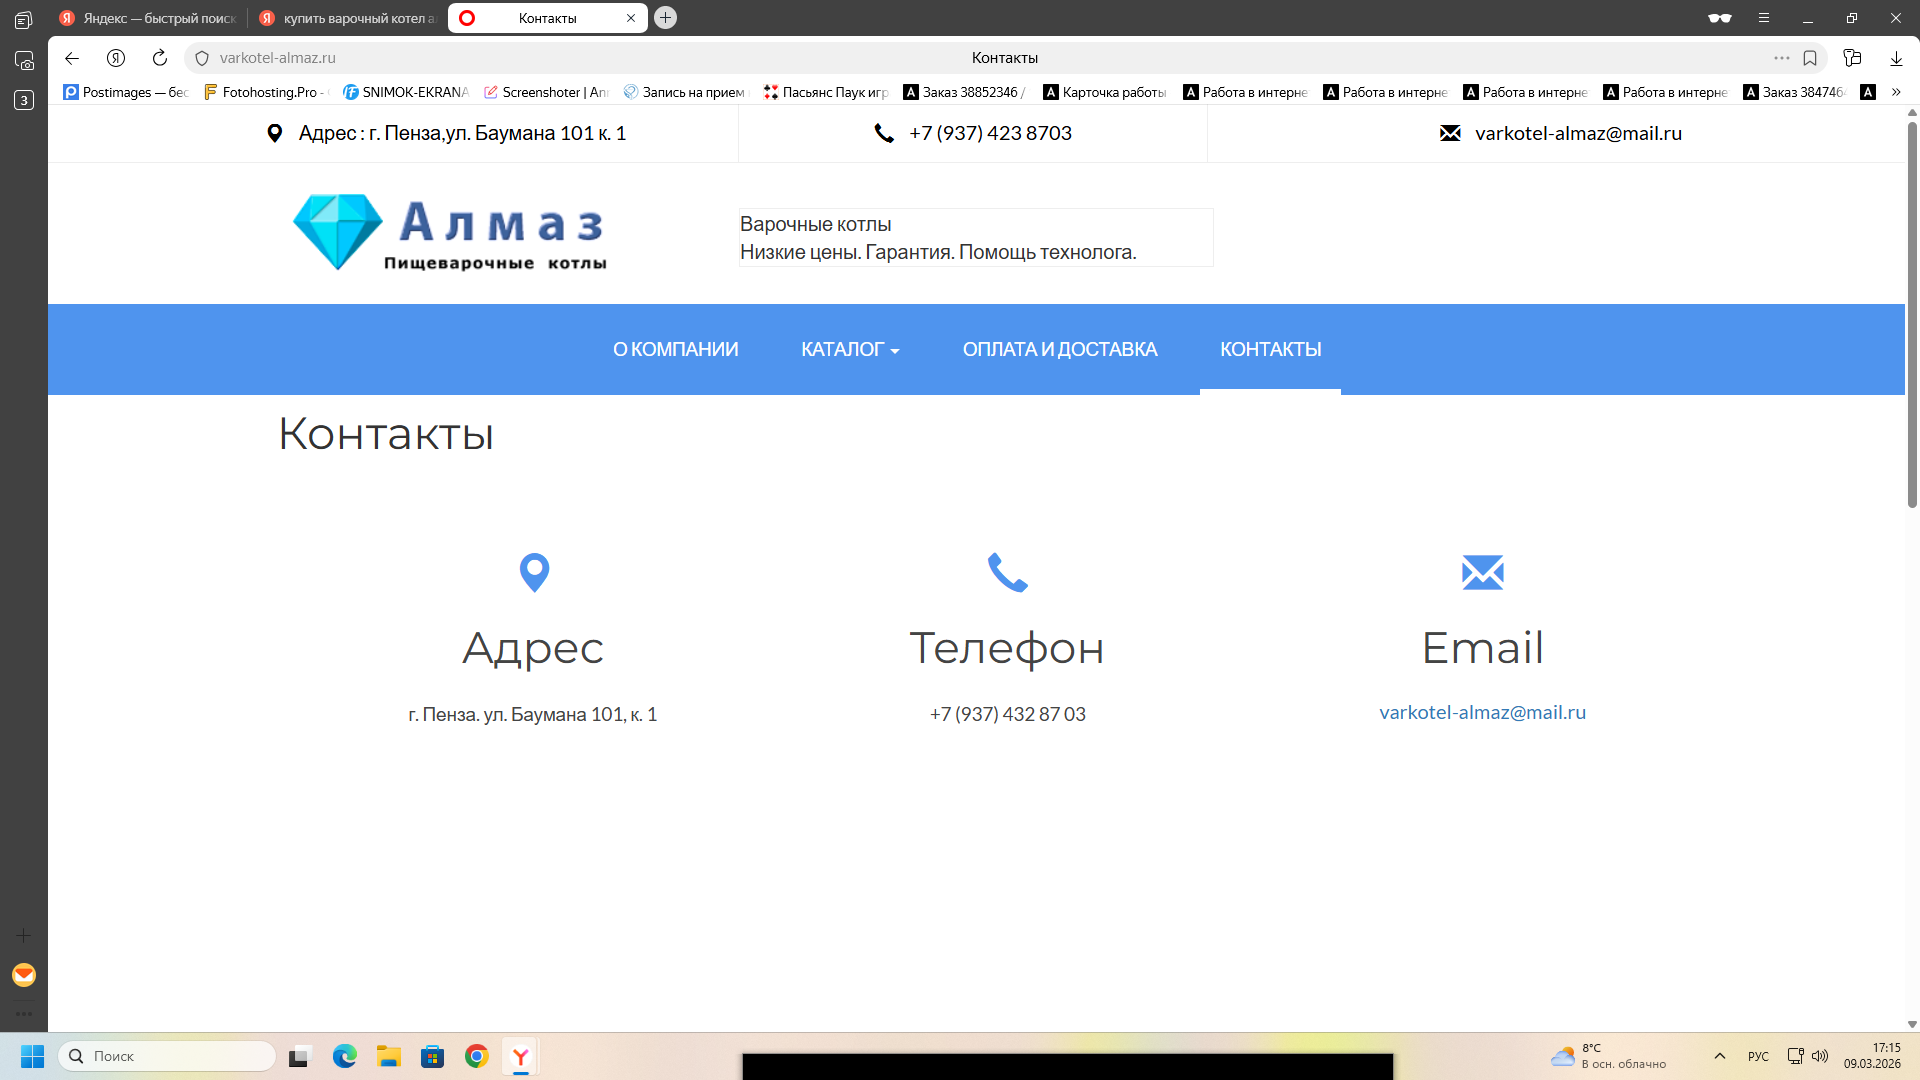The height and width of the screenshot is (1080, 1920).
Task: Open downloads arrow icon in toolbar
Action: pos(1896,58)
